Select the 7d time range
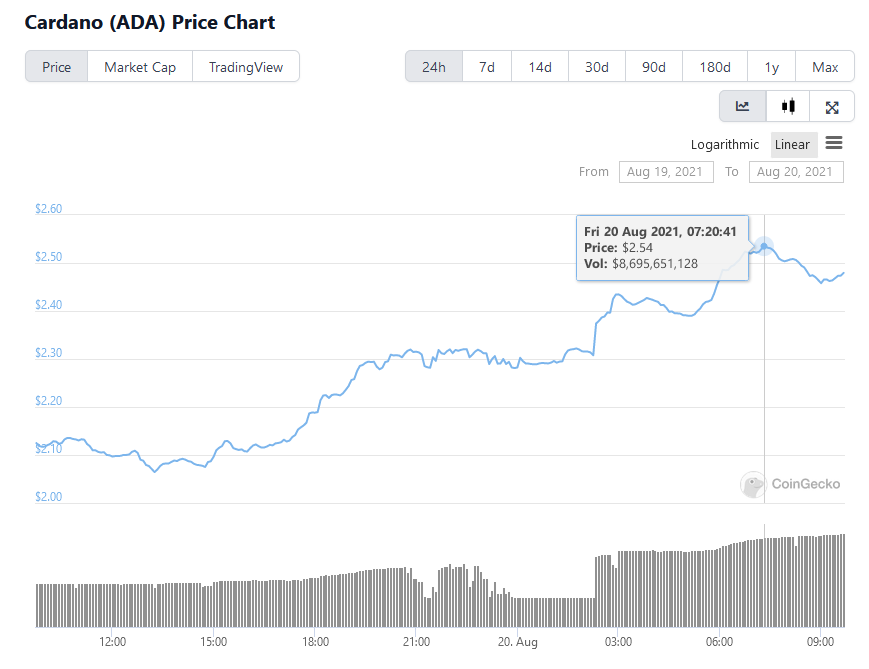This screenshot has width=869, height=669. tap(487, 67)
